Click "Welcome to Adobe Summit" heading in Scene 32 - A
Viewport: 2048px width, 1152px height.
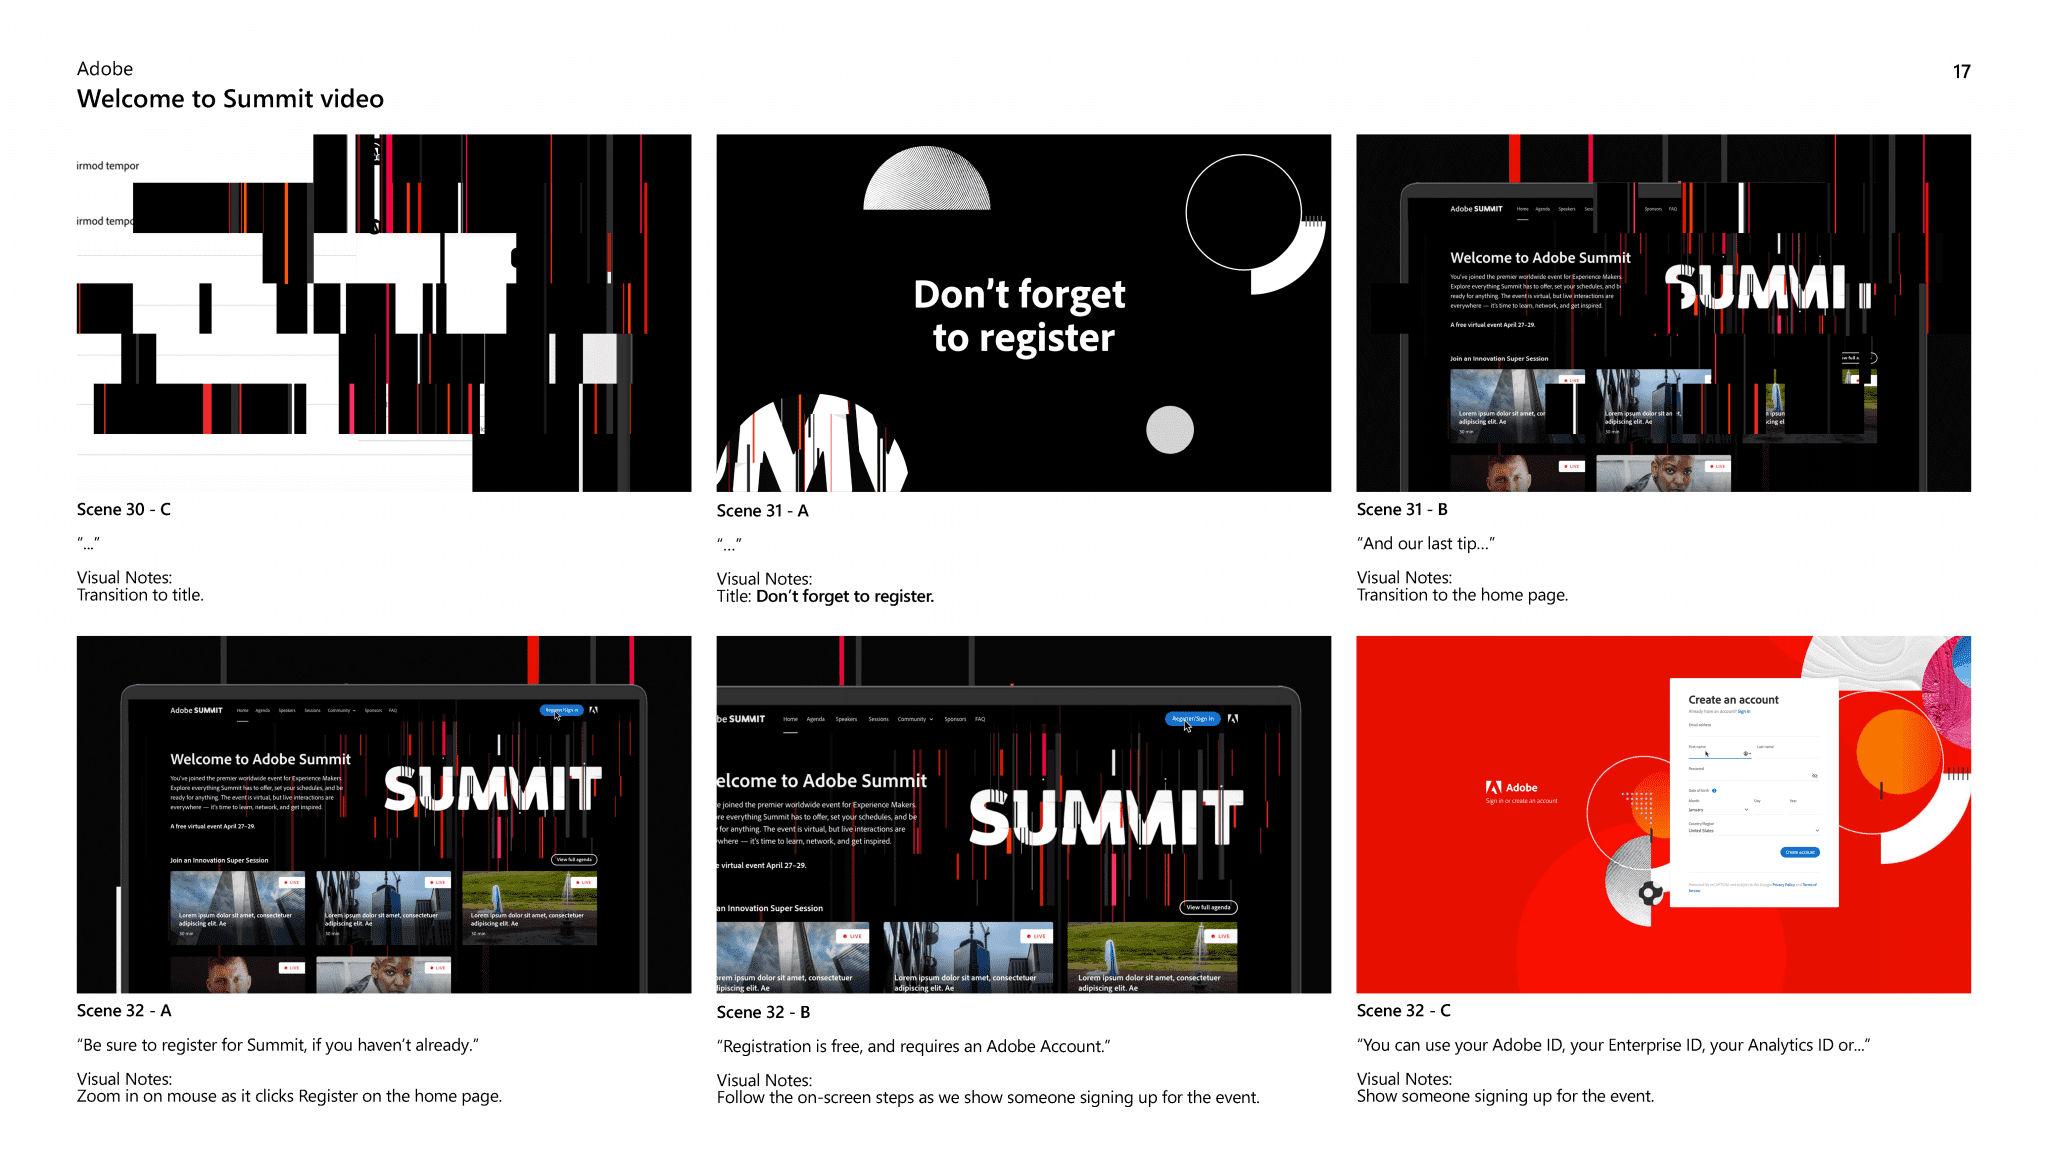point(260,759)
